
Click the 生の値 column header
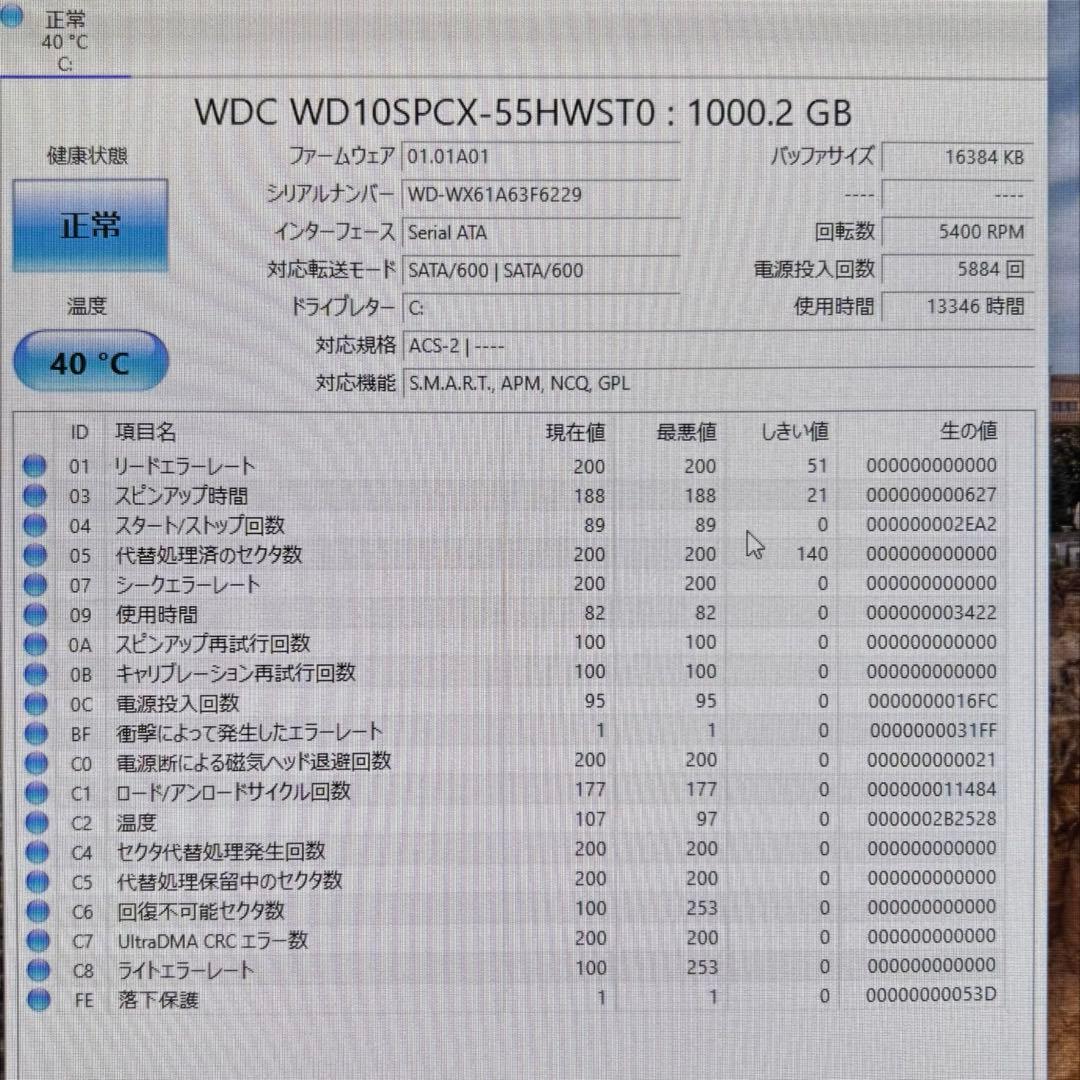point(967,431)
